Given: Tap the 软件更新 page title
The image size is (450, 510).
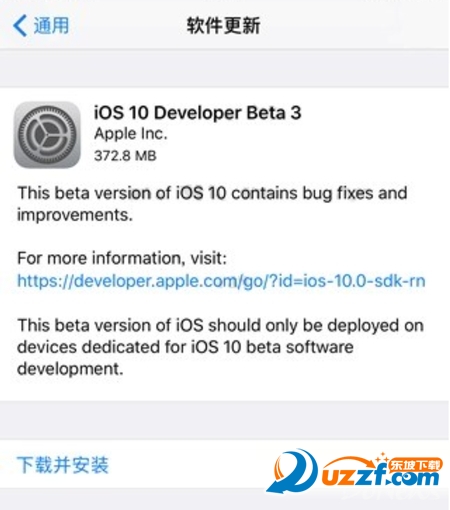Looking at the screenshot, I should (x=223, y=26).
